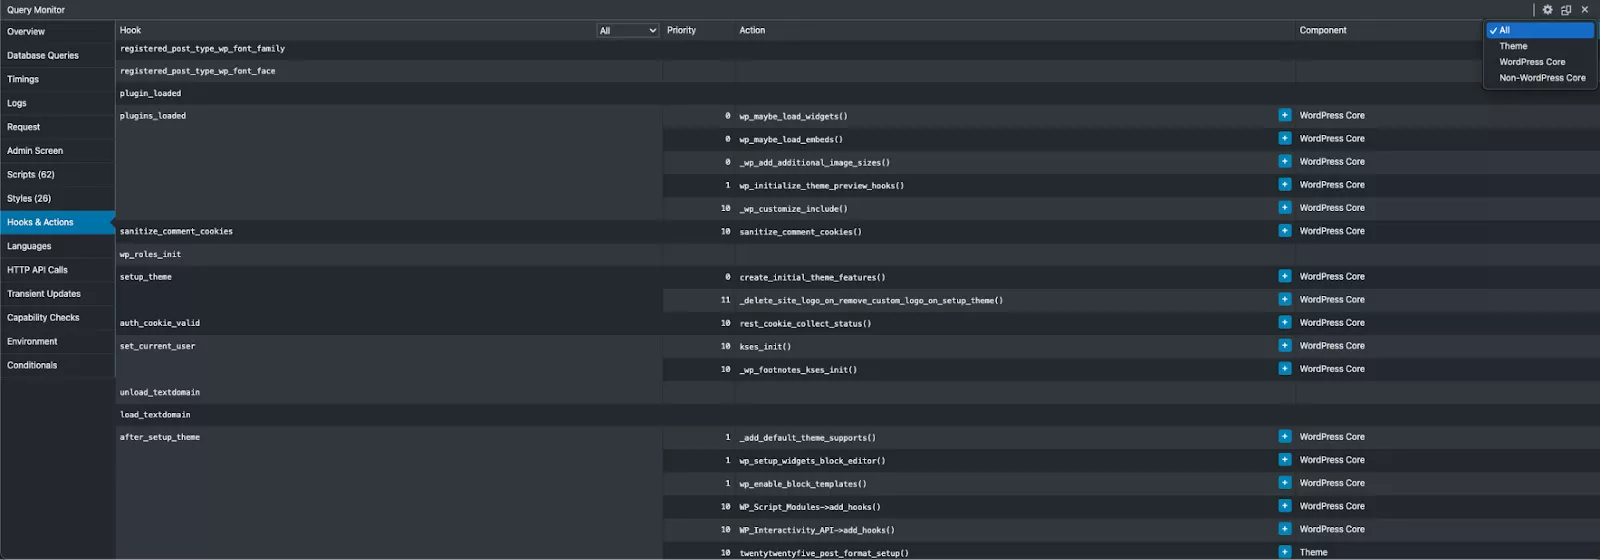Screen dimensions: 1600x560
Task: Close the Query Monitor panel
Action: point(1585,10)
